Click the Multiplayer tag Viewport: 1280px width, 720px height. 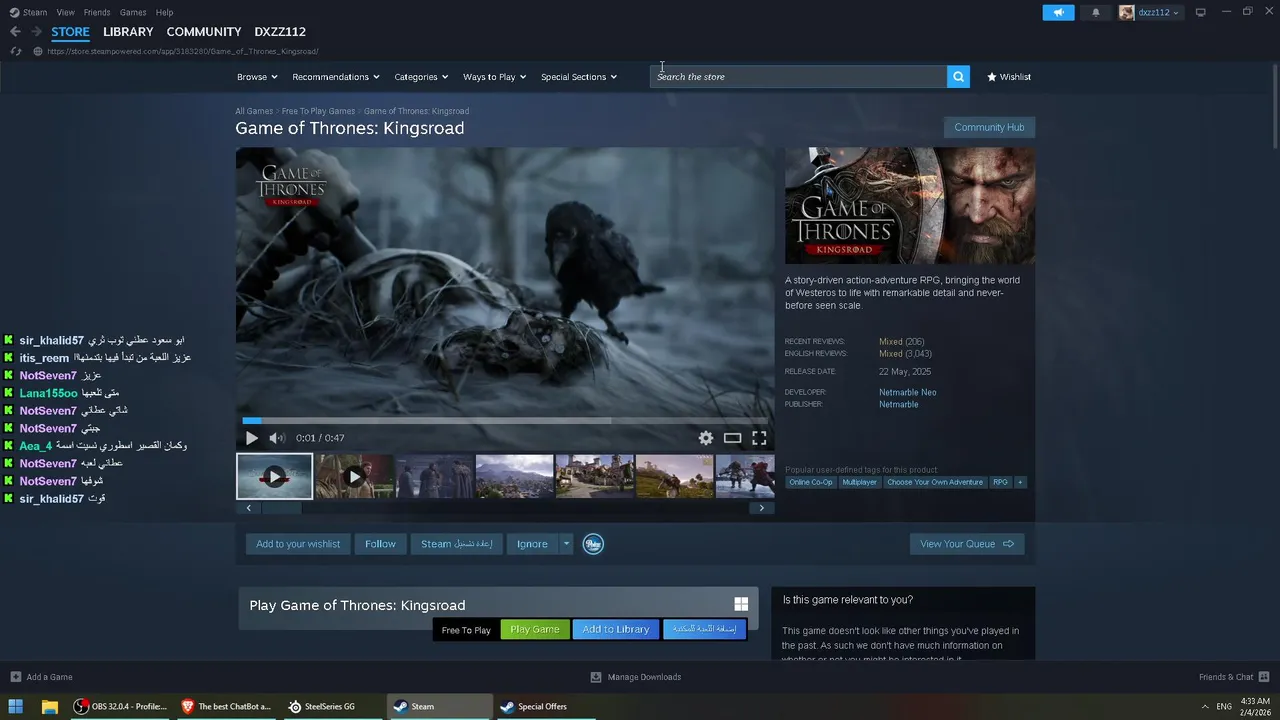pyautogui.click(x=860, y=482)
